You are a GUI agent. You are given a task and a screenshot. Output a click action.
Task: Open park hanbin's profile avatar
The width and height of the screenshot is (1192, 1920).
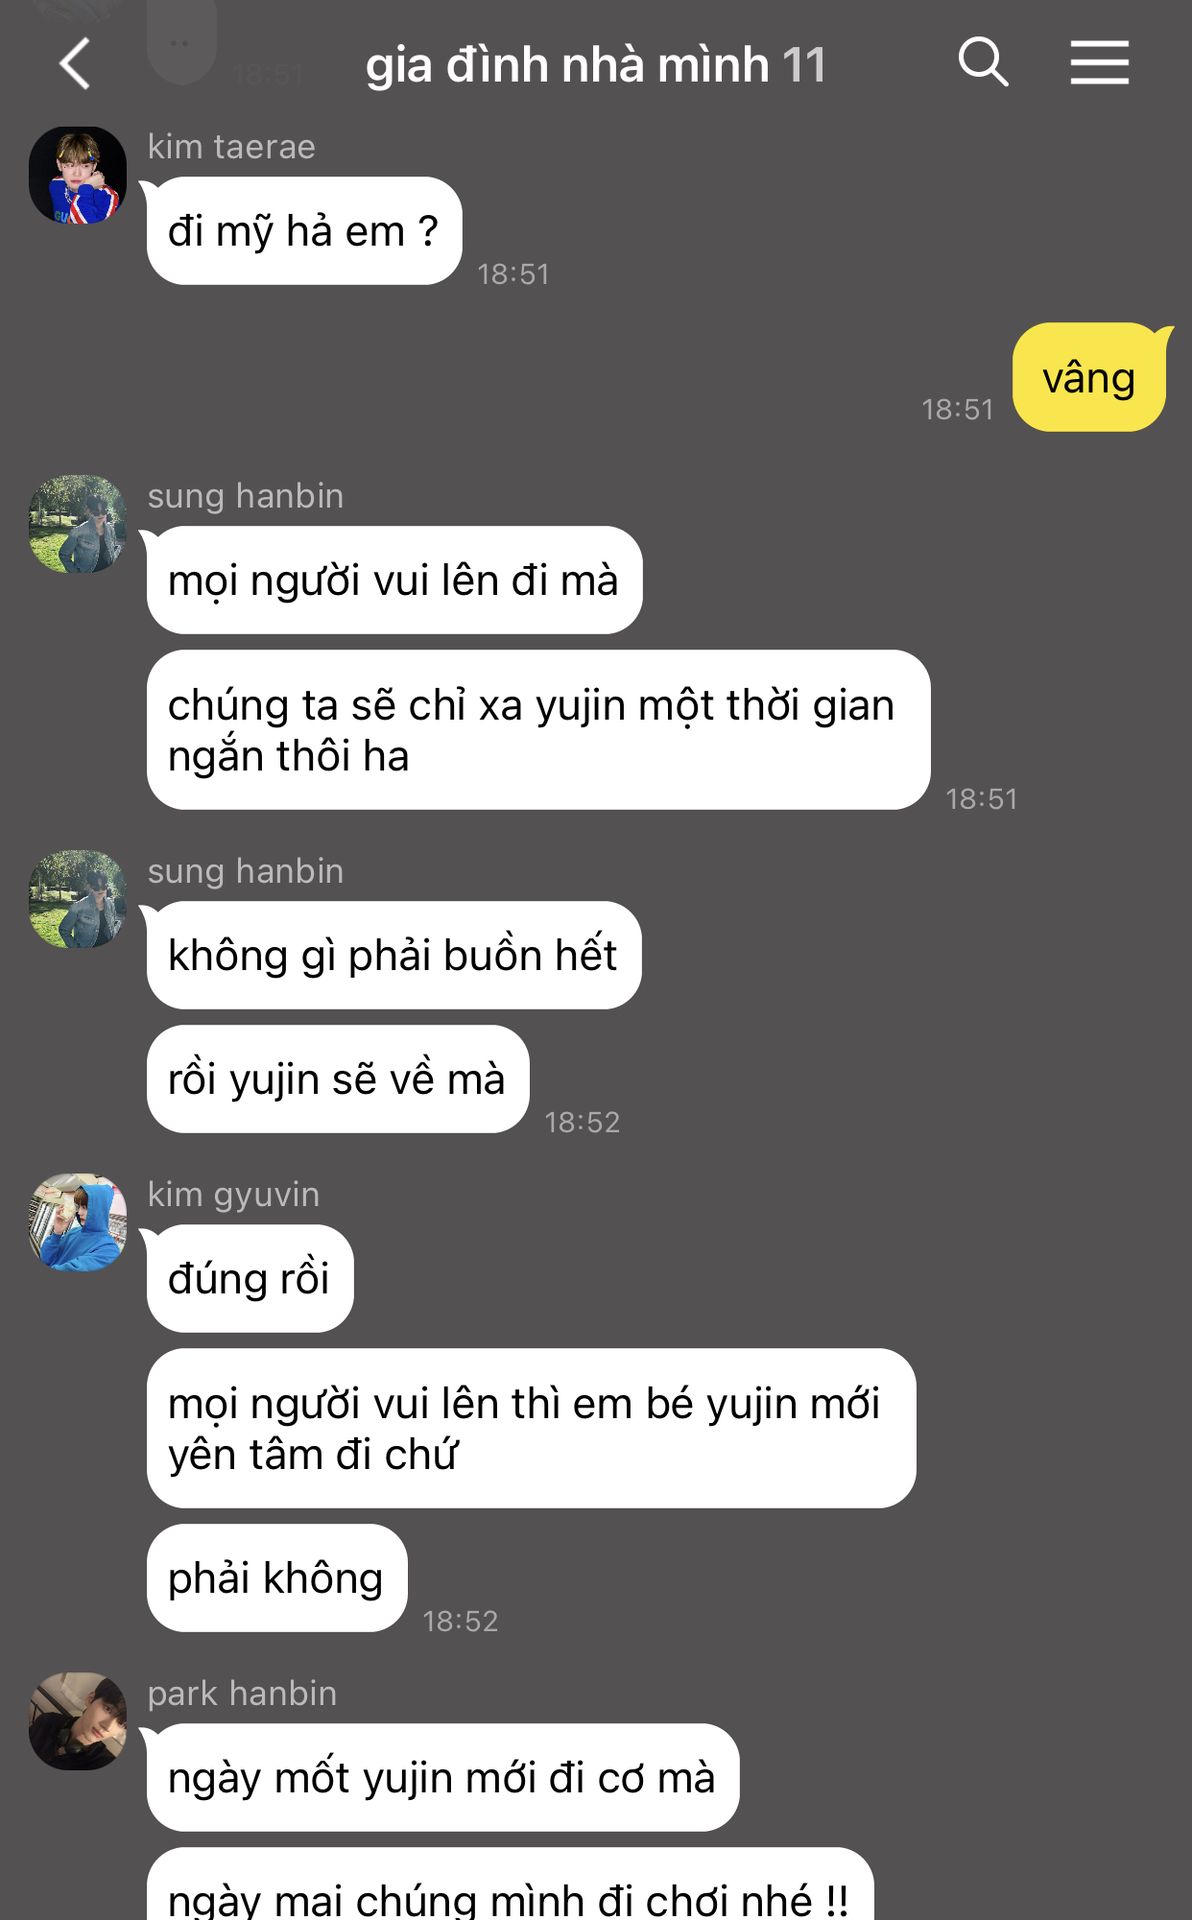(78, 1721)
